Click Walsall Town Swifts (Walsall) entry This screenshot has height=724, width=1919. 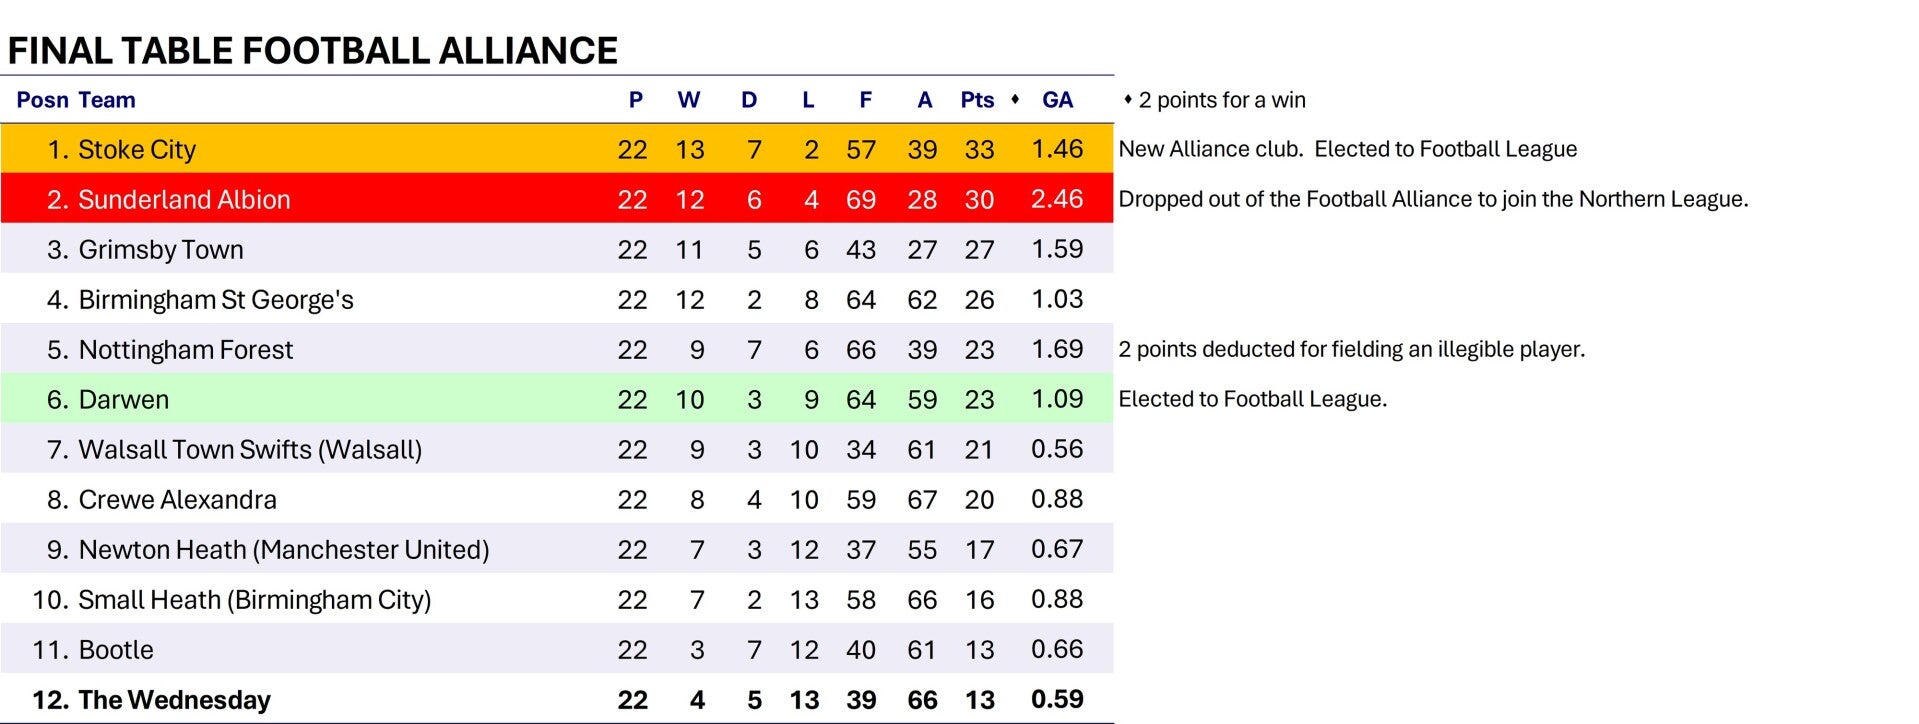(250, 450)
